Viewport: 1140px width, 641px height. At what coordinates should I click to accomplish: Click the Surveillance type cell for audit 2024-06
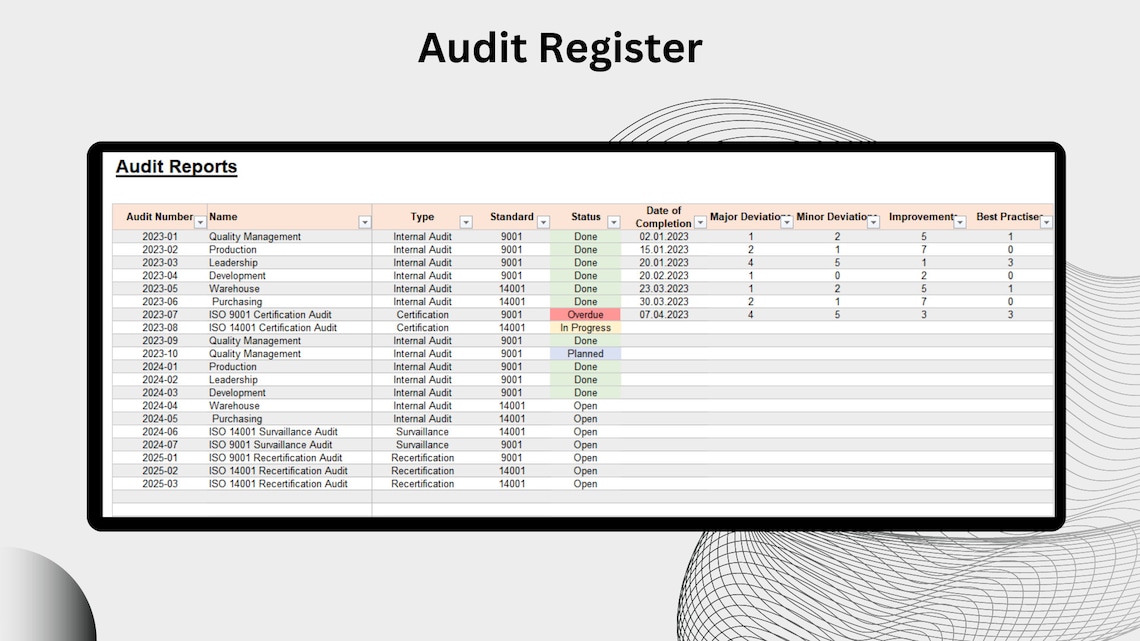[422, 431]
